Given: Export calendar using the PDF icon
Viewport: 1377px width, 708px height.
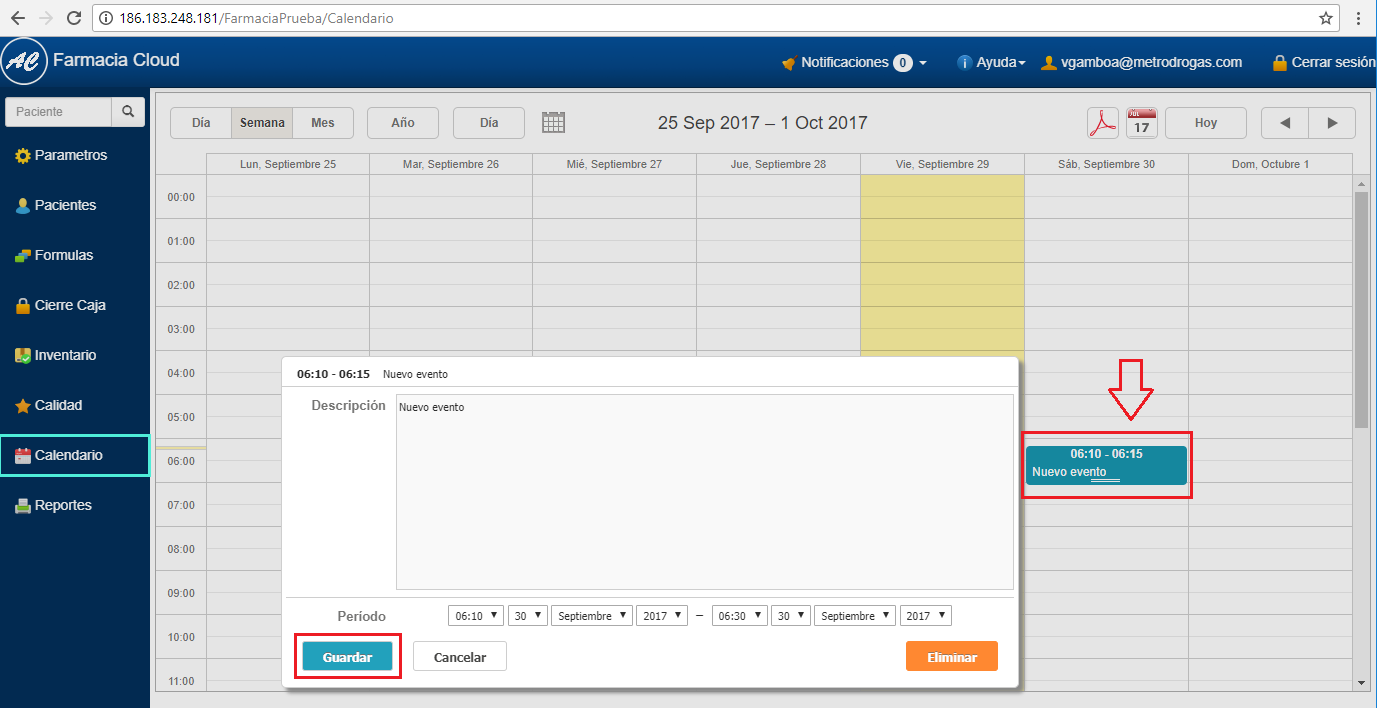Looking at the screenshot, I should coord(1103,123).
